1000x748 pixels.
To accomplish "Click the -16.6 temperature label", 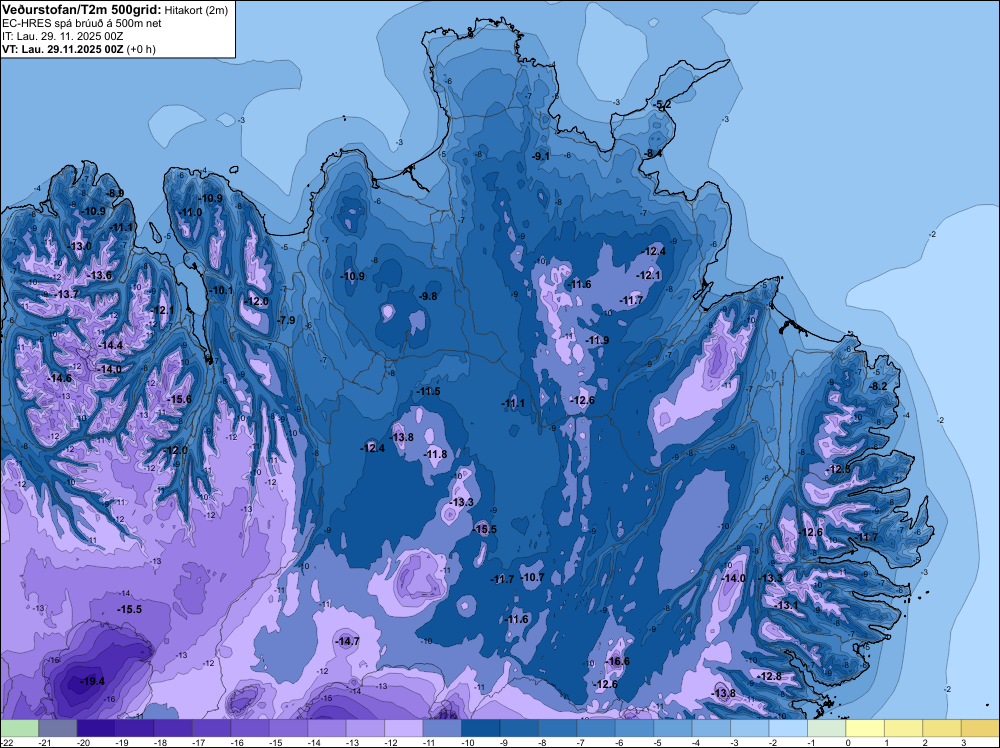I will click(x=617, y=661).
